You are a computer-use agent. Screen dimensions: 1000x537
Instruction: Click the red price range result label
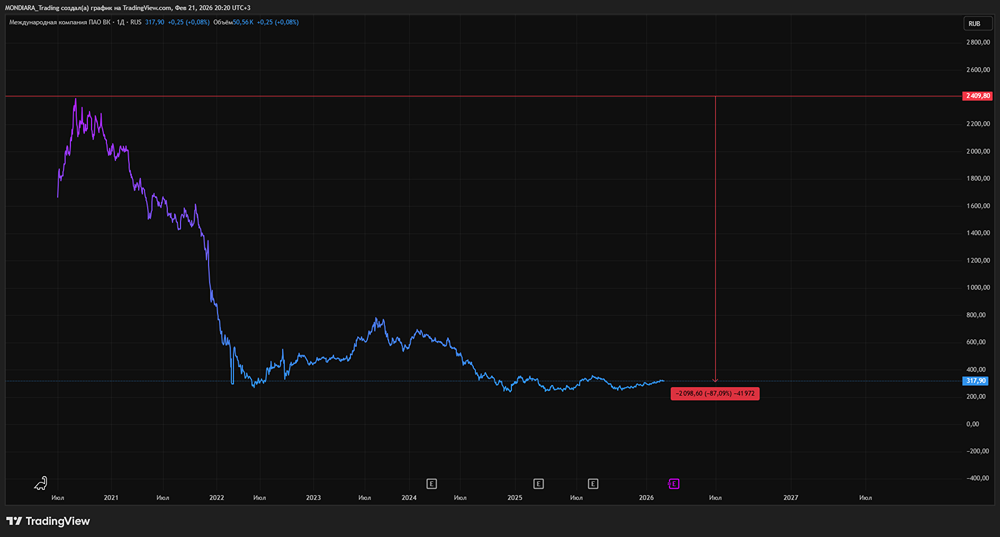point(715,394)
